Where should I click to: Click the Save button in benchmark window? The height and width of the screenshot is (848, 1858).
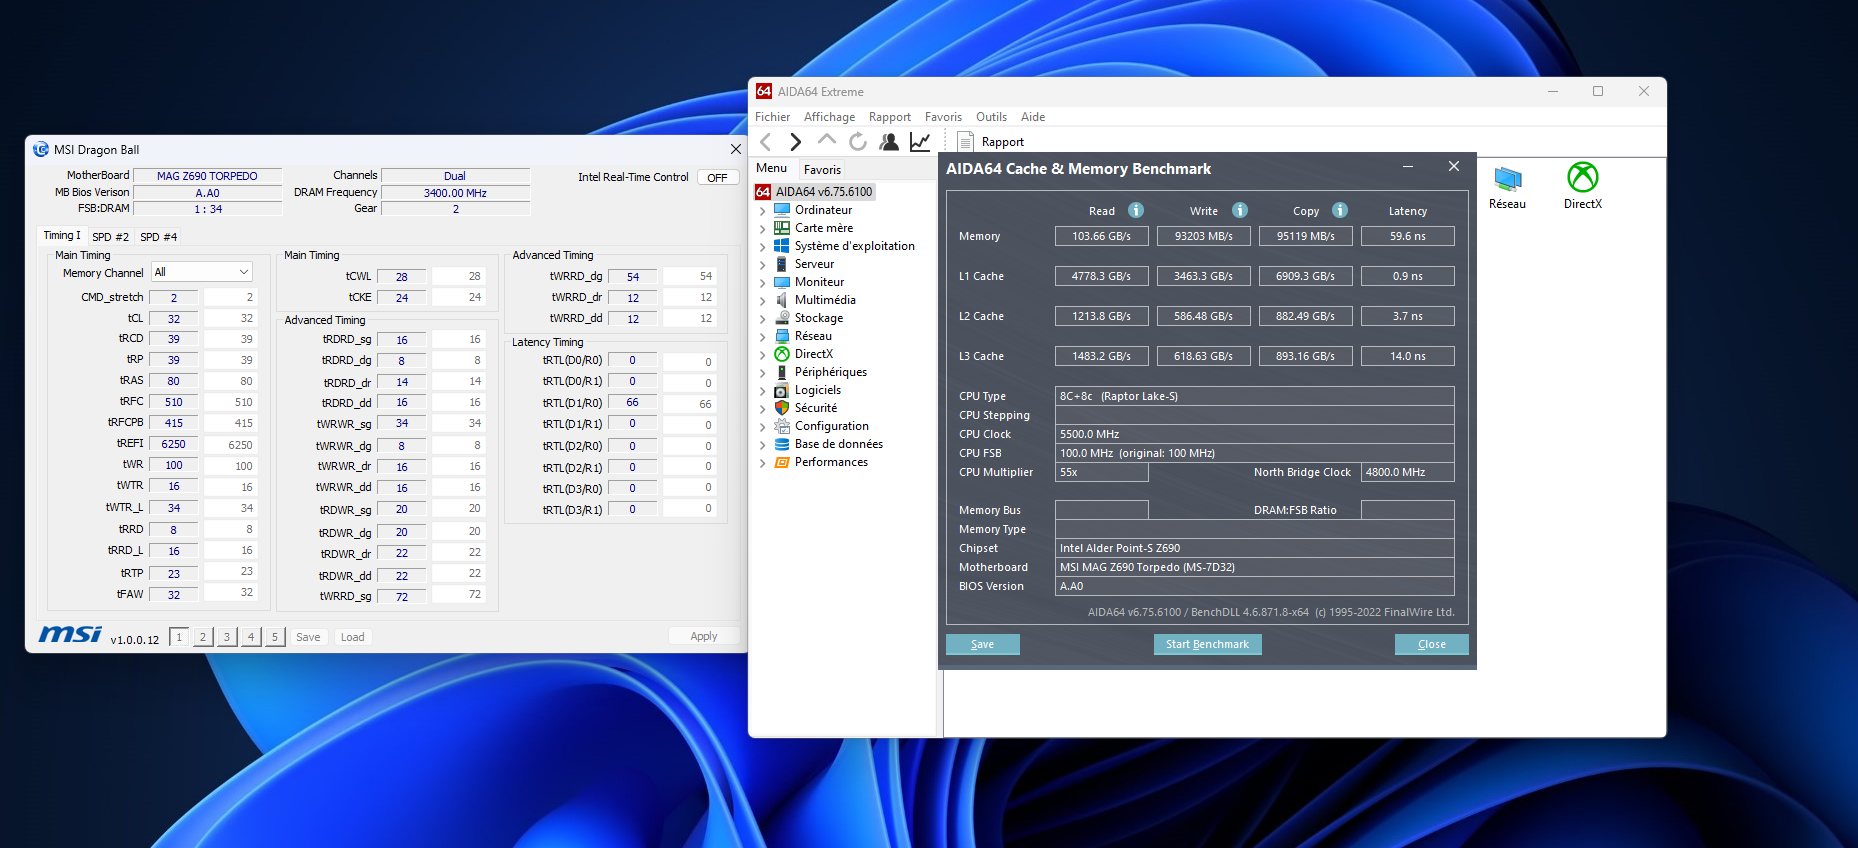(982, 644)
